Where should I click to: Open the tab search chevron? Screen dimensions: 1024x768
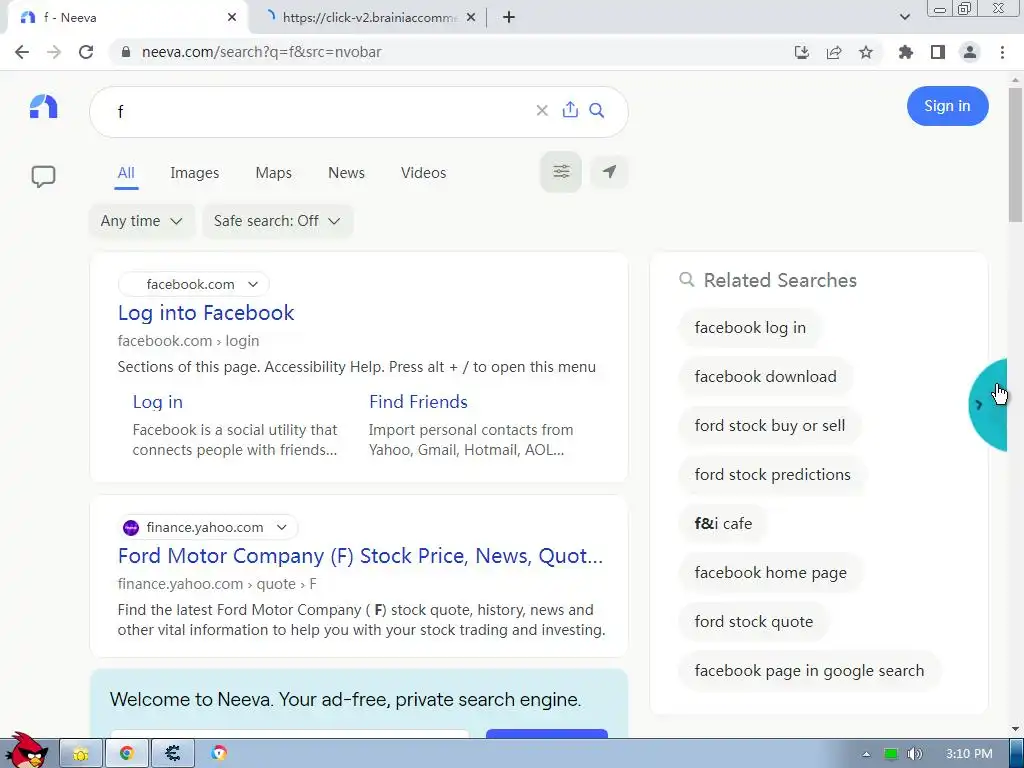904,18
